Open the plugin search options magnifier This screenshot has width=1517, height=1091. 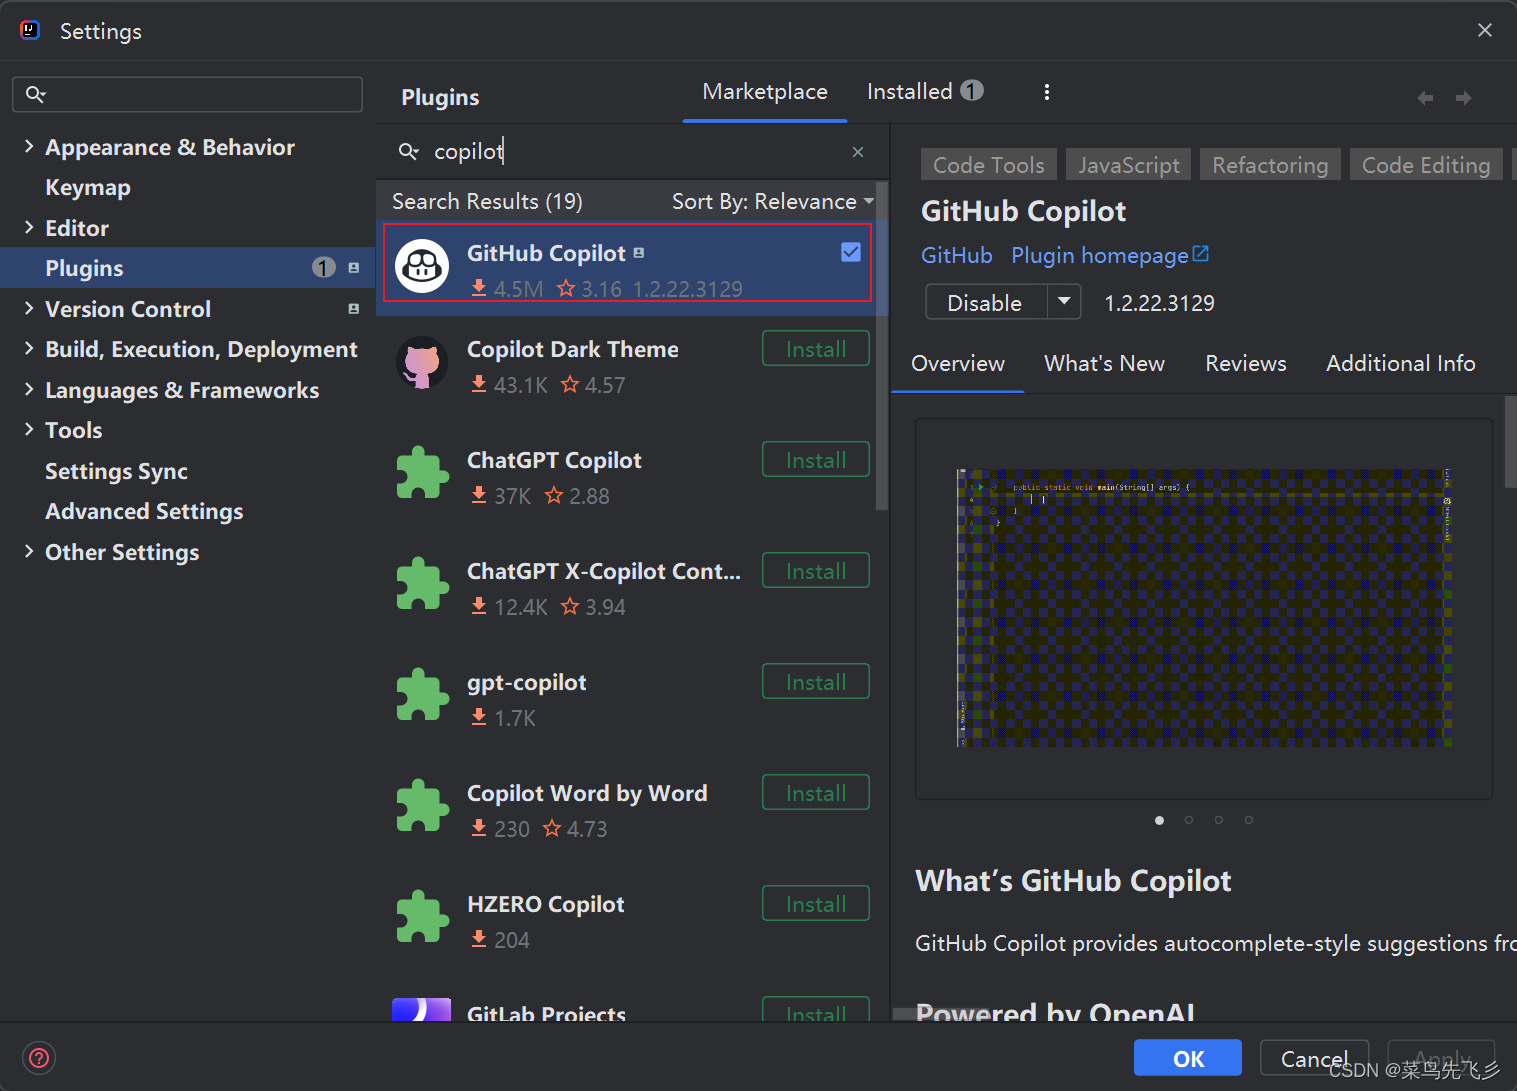coord(408,151)
